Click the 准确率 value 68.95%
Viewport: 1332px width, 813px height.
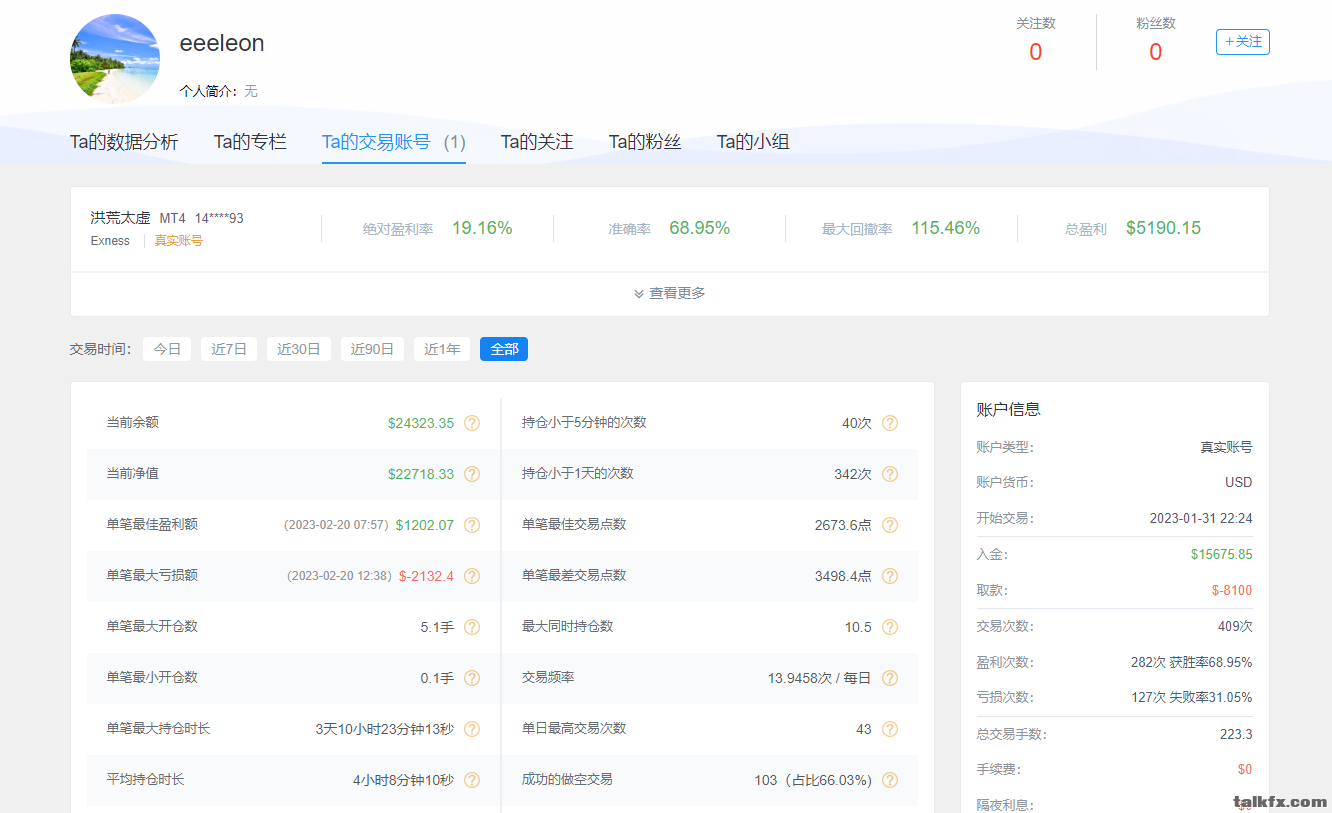700,228
